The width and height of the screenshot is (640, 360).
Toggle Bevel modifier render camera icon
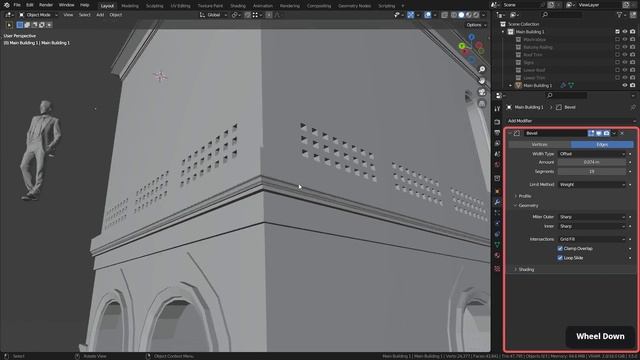click(607, 133)
